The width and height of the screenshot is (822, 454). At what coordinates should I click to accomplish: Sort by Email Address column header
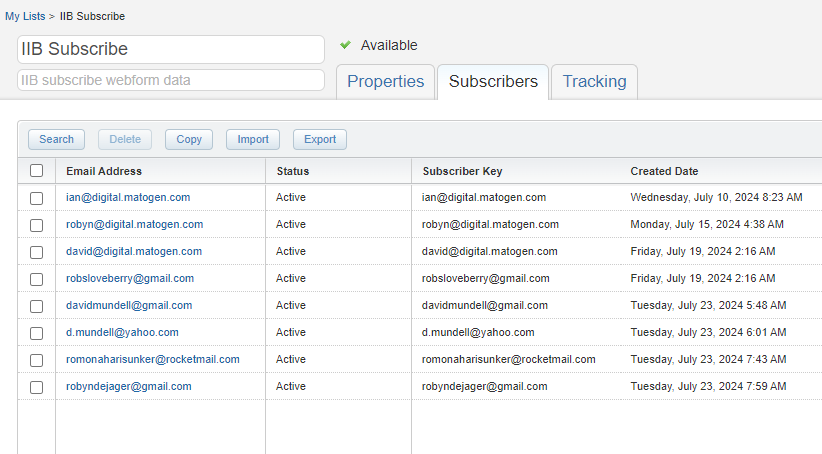(x=104, y=171)
